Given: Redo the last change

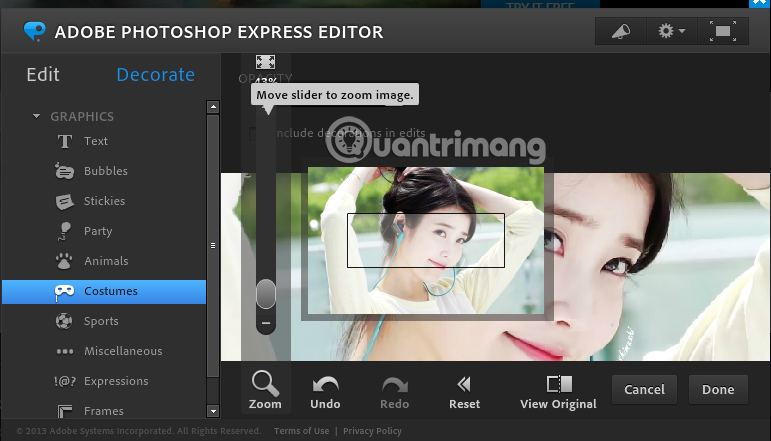Looking at the screenshot, I should point(394,392).
